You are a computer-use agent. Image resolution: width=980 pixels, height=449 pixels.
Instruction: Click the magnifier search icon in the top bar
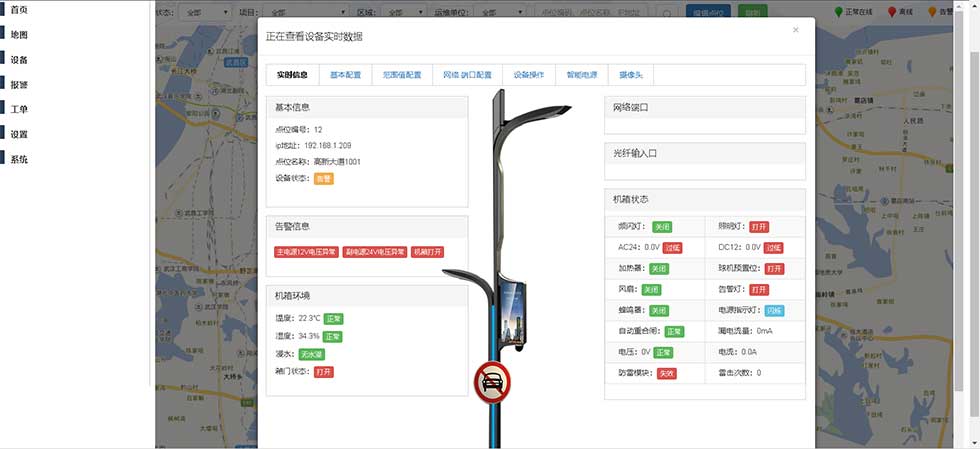pos(667,14)
